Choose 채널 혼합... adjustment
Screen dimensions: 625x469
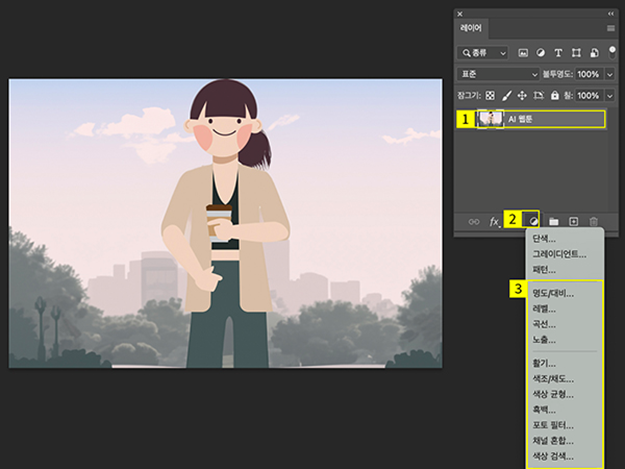point(564,441)
